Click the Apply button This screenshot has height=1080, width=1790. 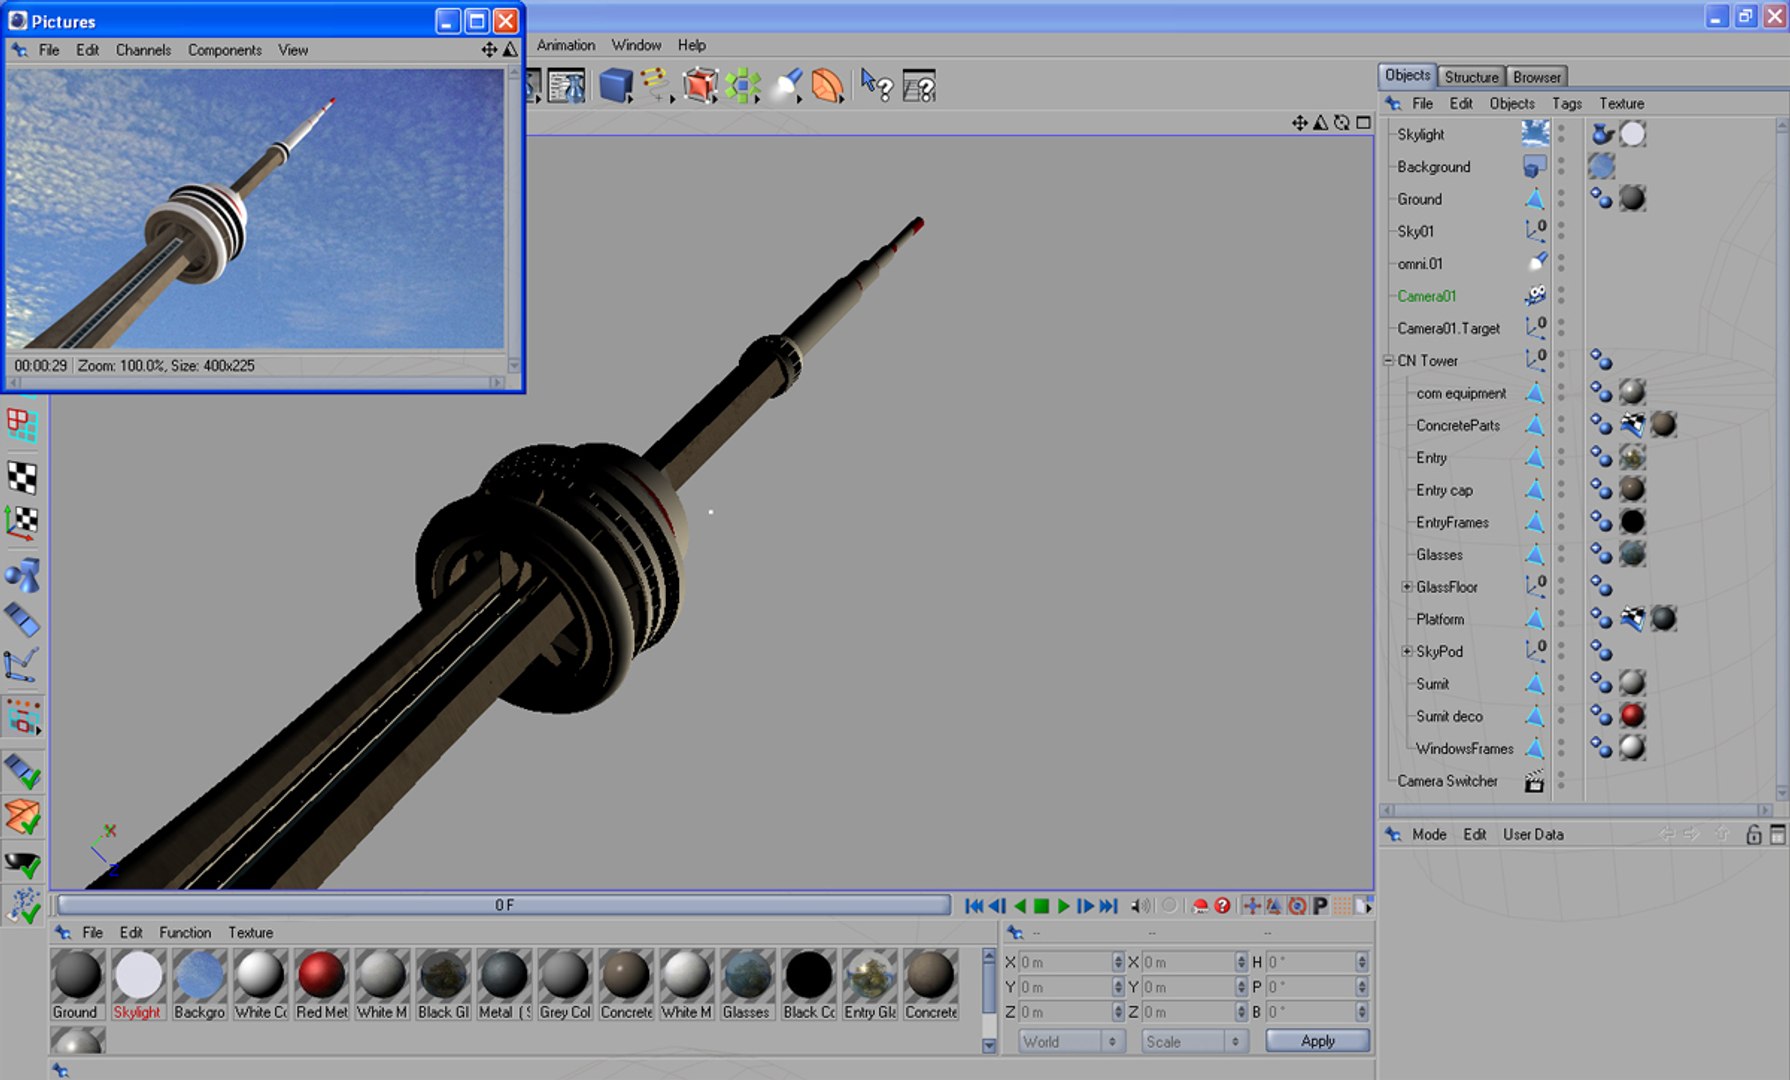(x=1318, y=1041)
